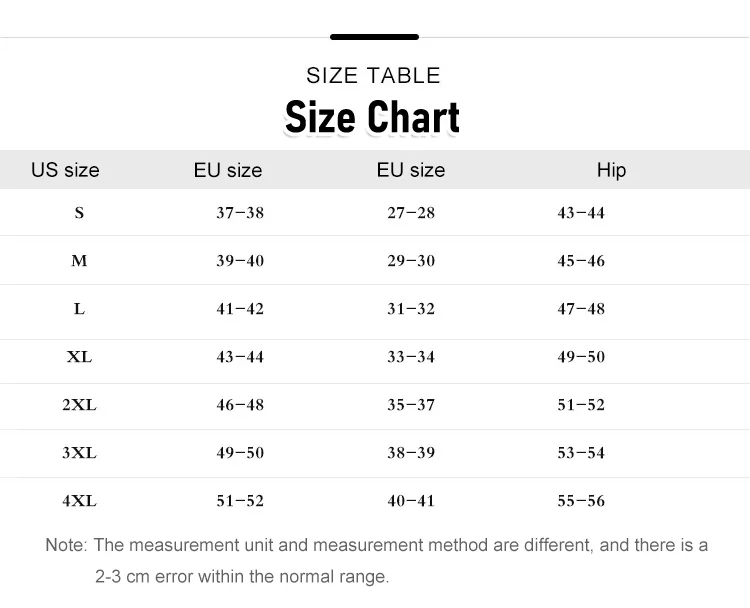Click the 35-37 size value
The height and width of the screenshot is (608, 750).
pos(411,405)
